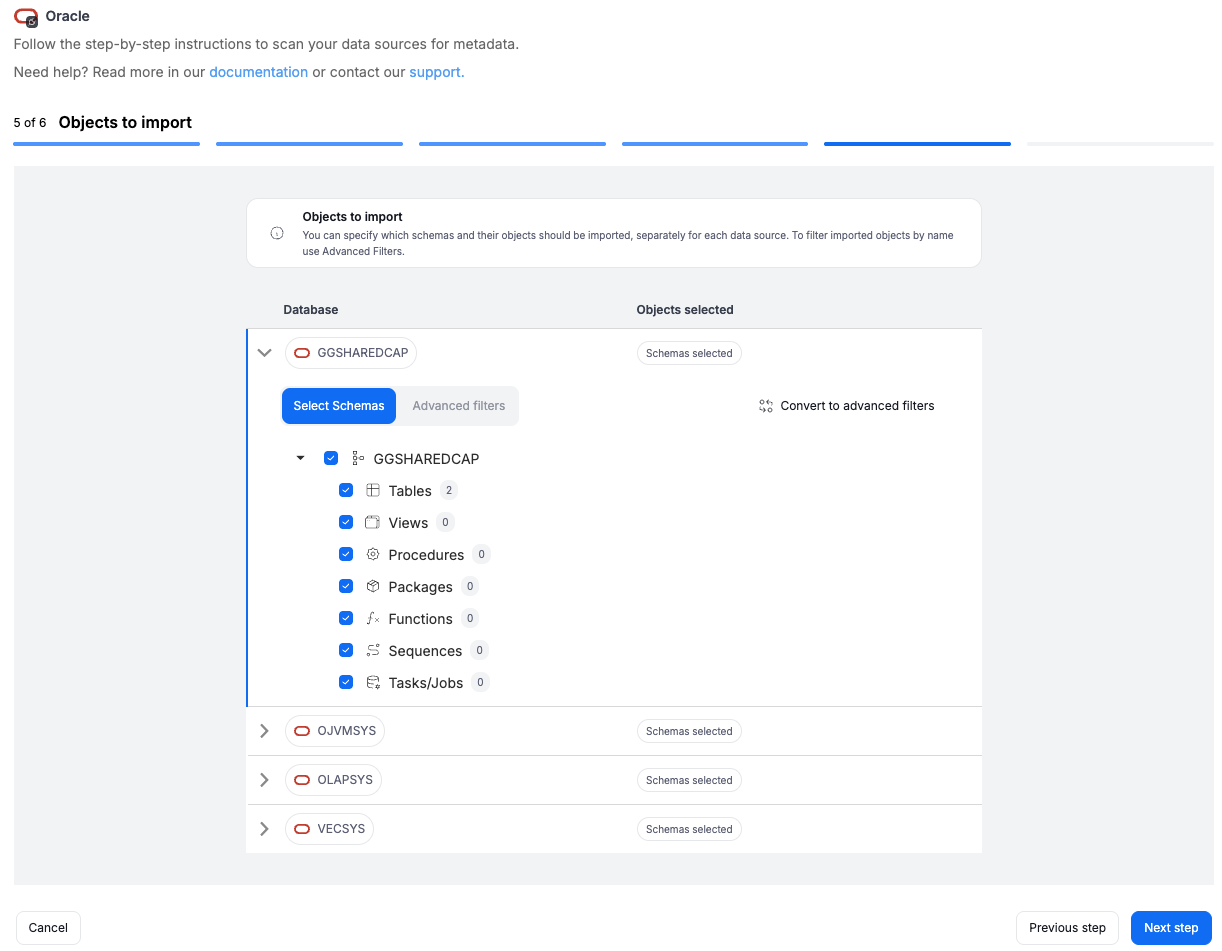1222x951 pixels.
Task: Expand the OJVMSYS database row
Action: pyautogui.click(x=264, y=731)
